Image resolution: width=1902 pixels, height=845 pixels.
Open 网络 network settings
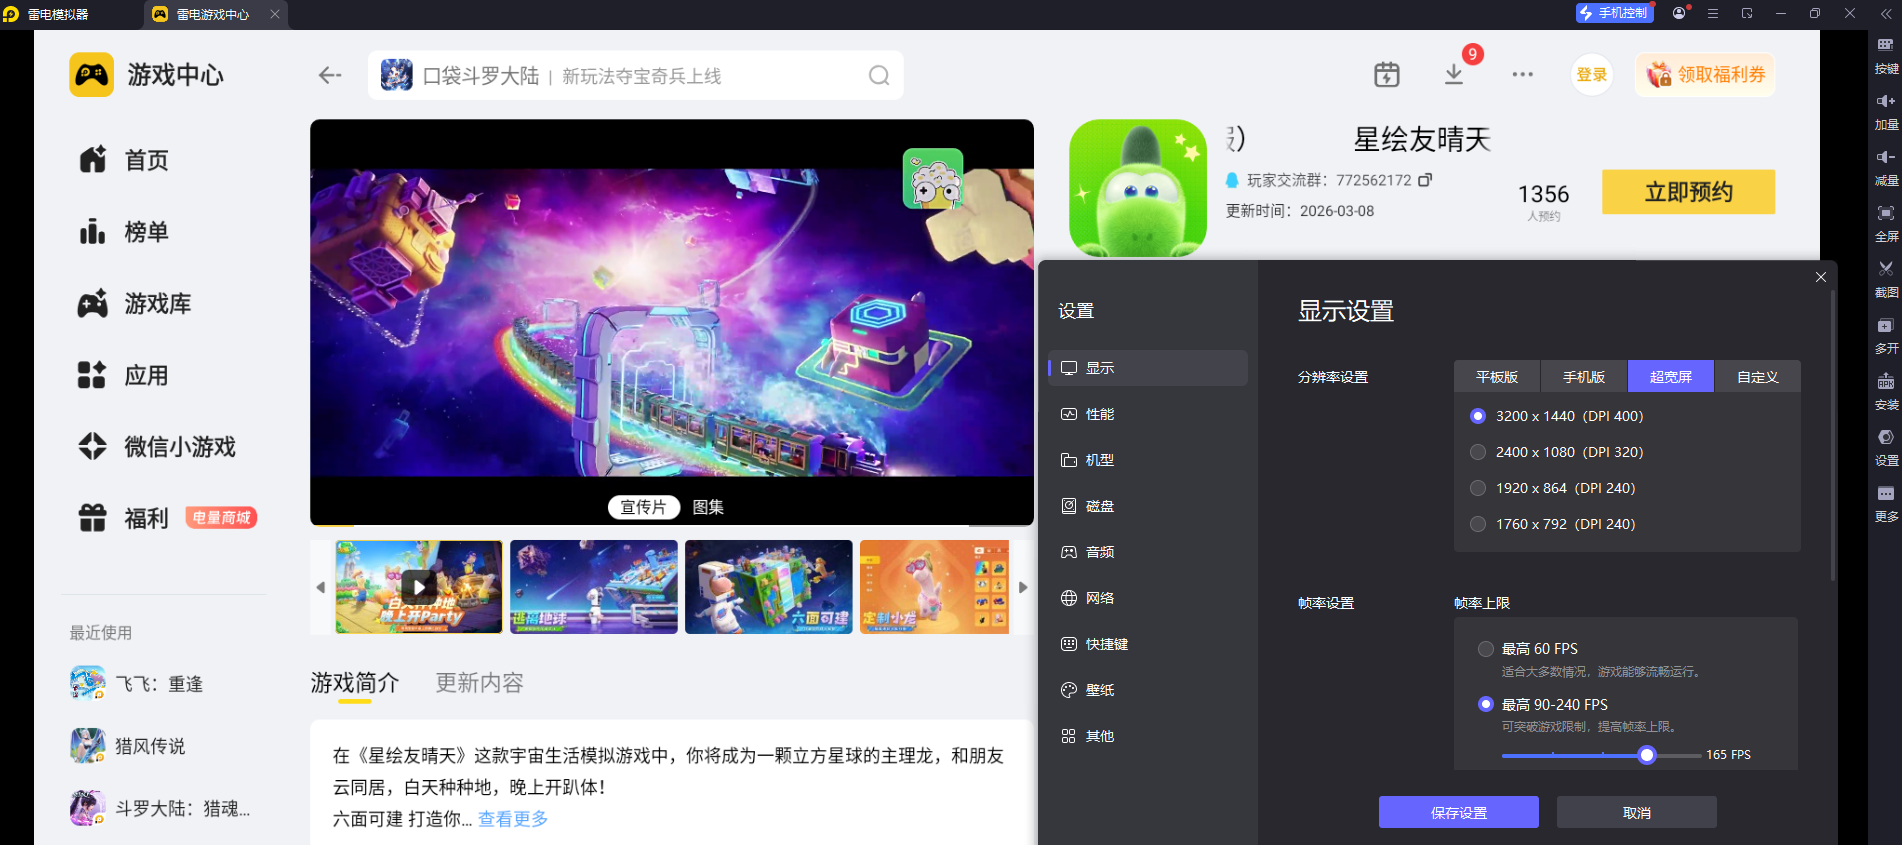[x=1148, y=598]
